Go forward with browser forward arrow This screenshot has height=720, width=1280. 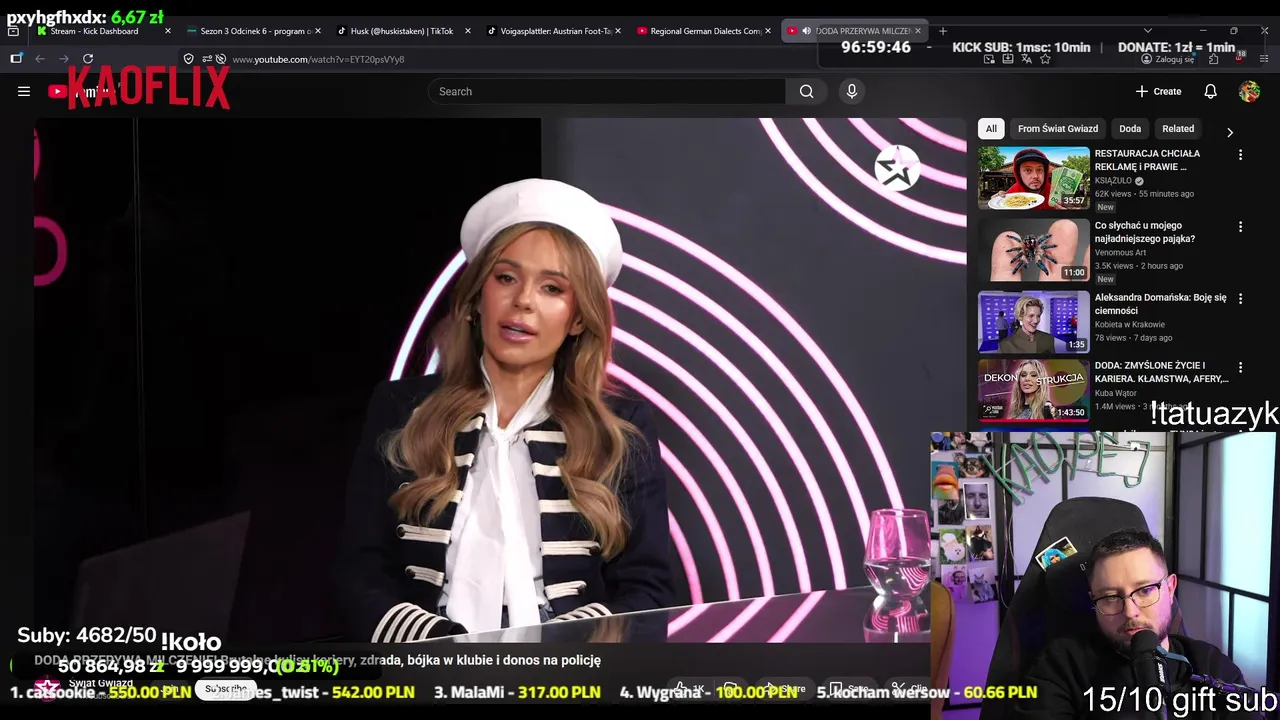[64, 59]
